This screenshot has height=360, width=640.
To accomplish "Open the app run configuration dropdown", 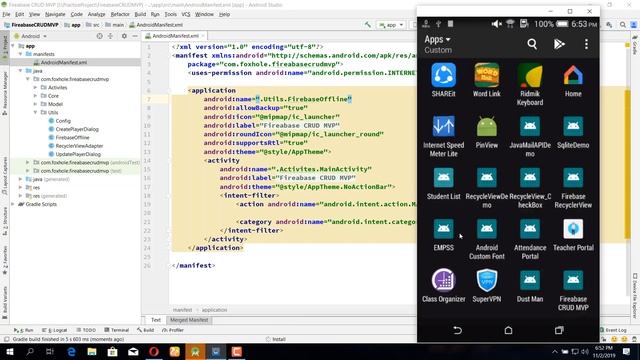I will pos(391,25).
